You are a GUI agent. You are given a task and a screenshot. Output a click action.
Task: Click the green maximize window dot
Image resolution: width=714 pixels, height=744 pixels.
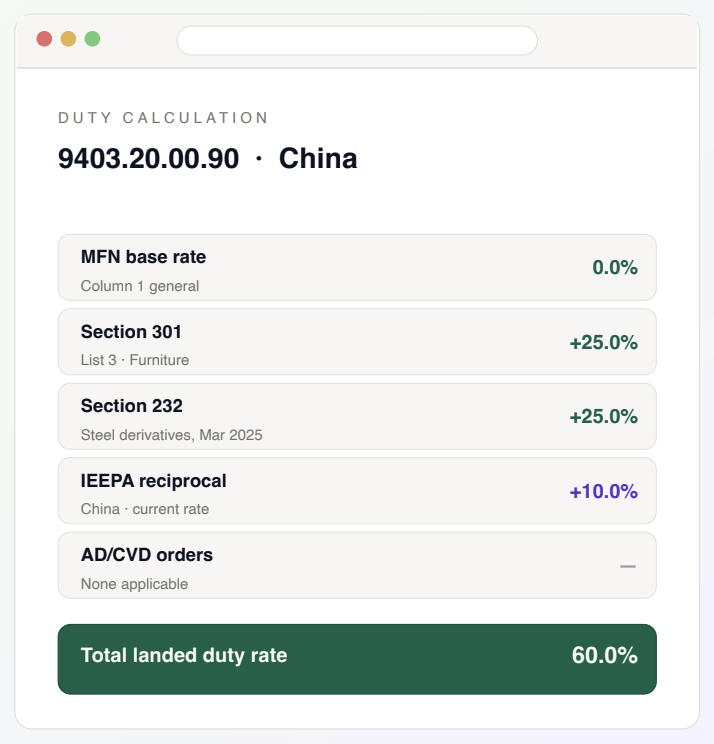coord(93,39)
